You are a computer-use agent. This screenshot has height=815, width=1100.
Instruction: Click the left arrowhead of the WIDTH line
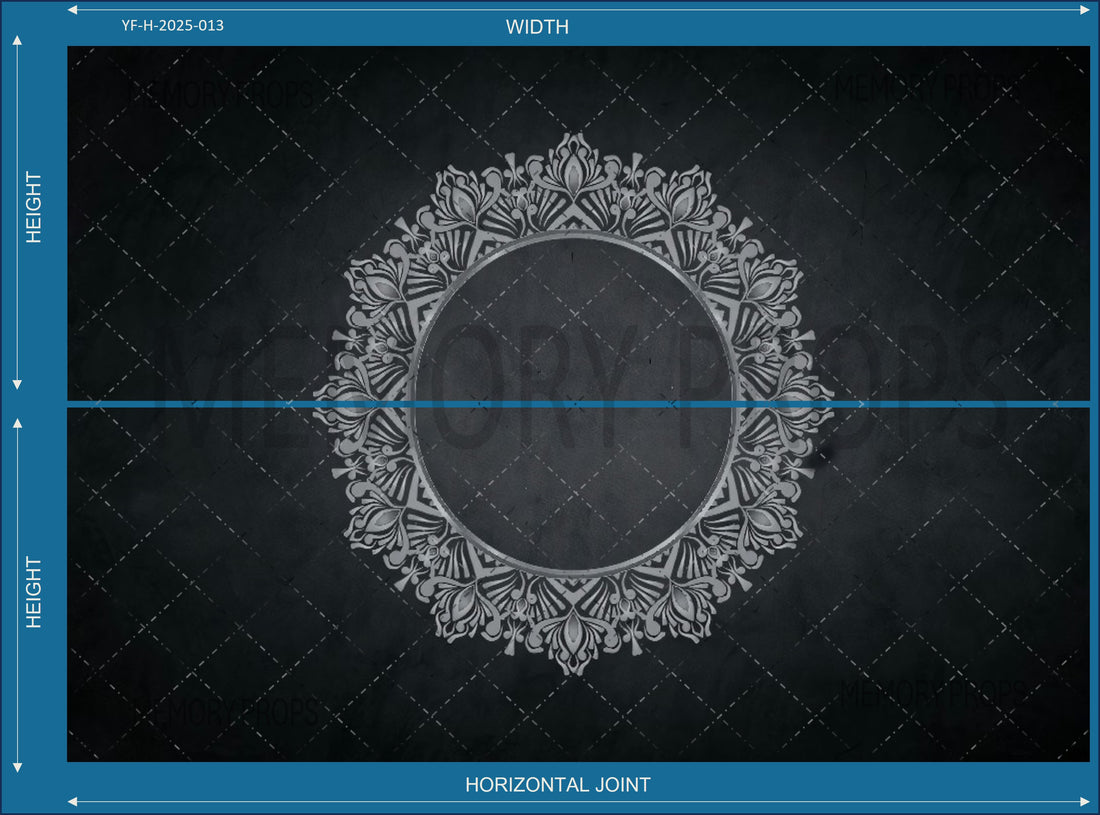(72, 10)
